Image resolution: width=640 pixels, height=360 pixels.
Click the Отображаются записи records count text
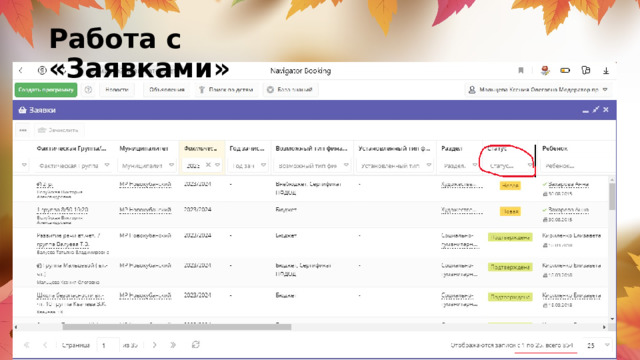pyautogui.click(x=512, y=345)
